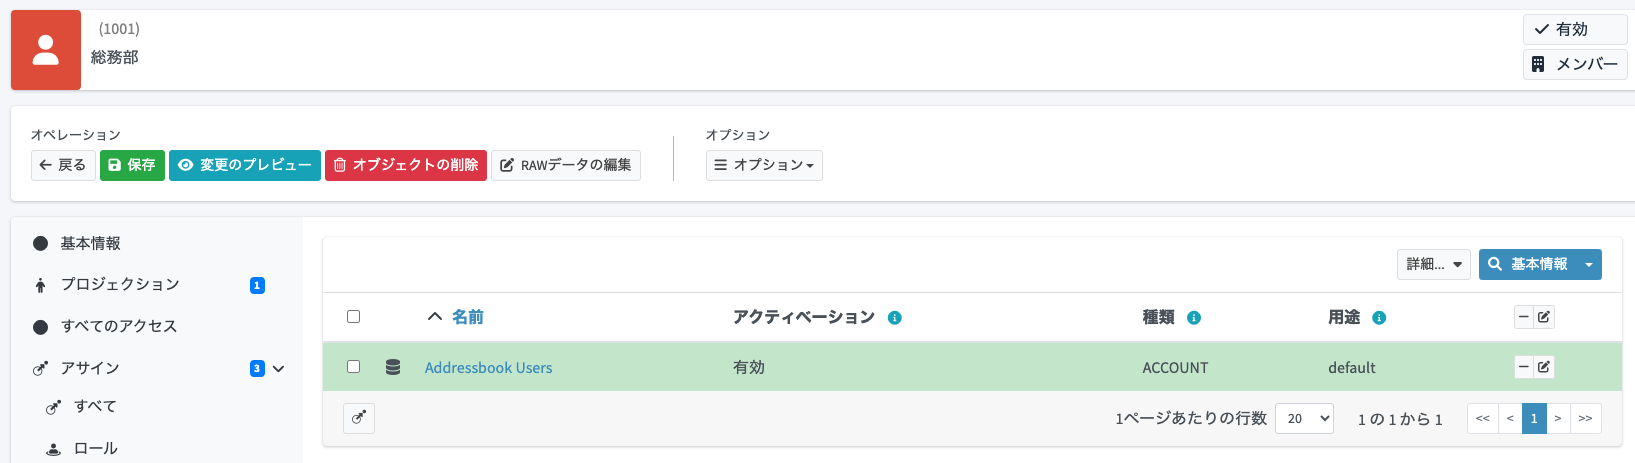The height and width of the screenshot is (463, 1635).
Task: Open the rows-per-page dropdown showing 20
Action: pyautogui.click(x=1304, y=418)
